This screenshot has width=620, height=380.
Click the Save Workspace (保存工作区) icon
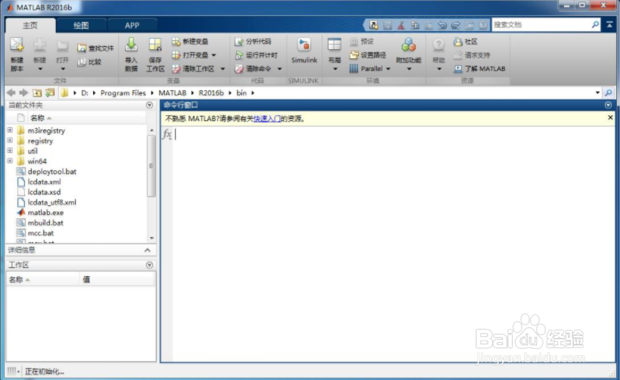tap(155, 45)
